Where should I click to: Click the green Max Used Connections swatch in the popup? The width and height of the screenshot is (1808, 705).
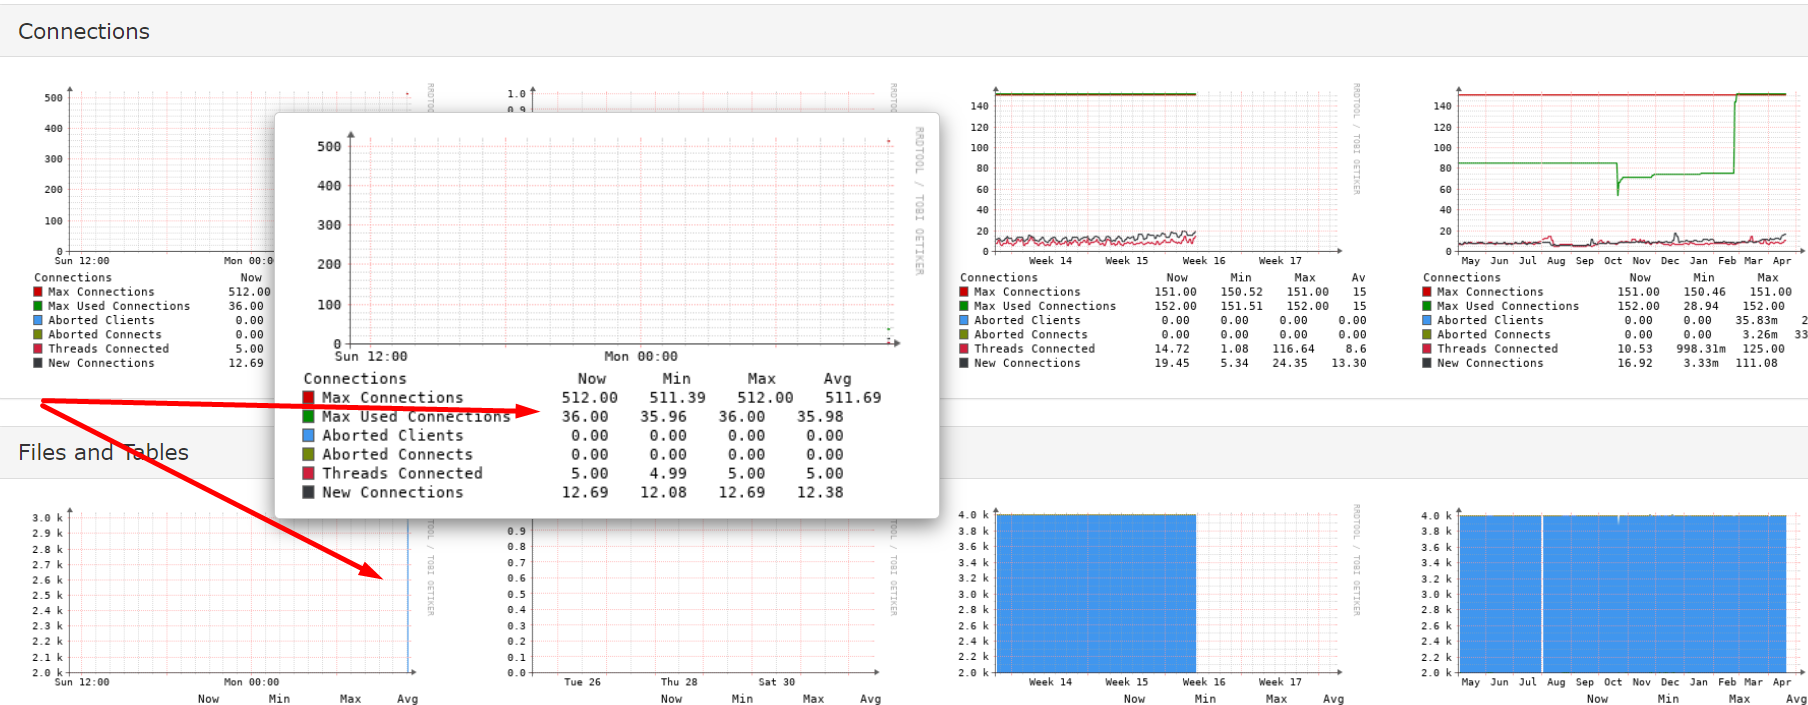(309, 417)
